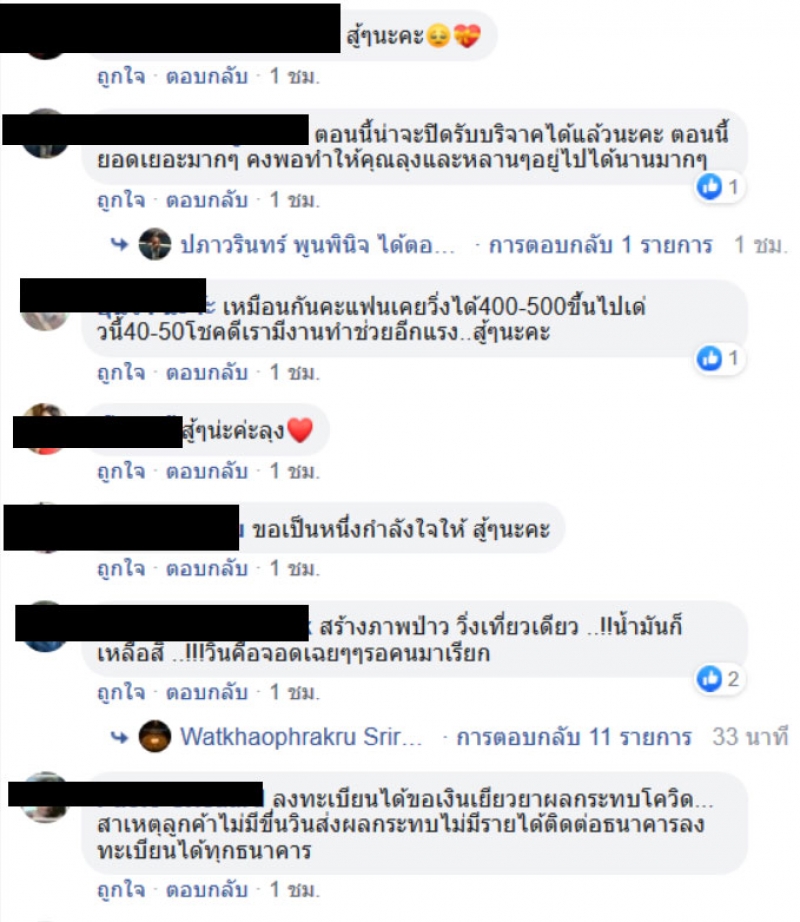The width and height of the screenshot is (800, 922).
Task: Open the ปภาวรินทร์ พูนพินิจ name link
Action: (x=317, y=245)
